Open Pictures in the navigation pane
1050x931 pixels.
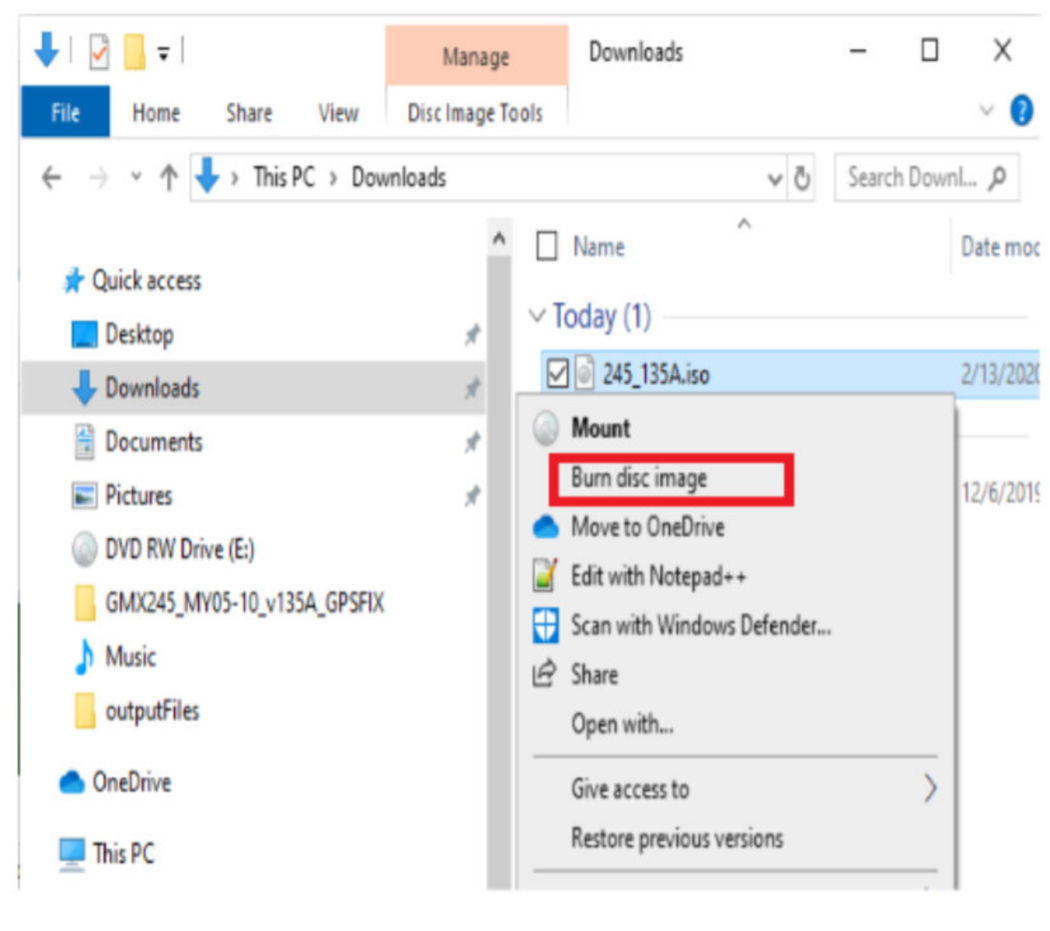click(139, 496)
